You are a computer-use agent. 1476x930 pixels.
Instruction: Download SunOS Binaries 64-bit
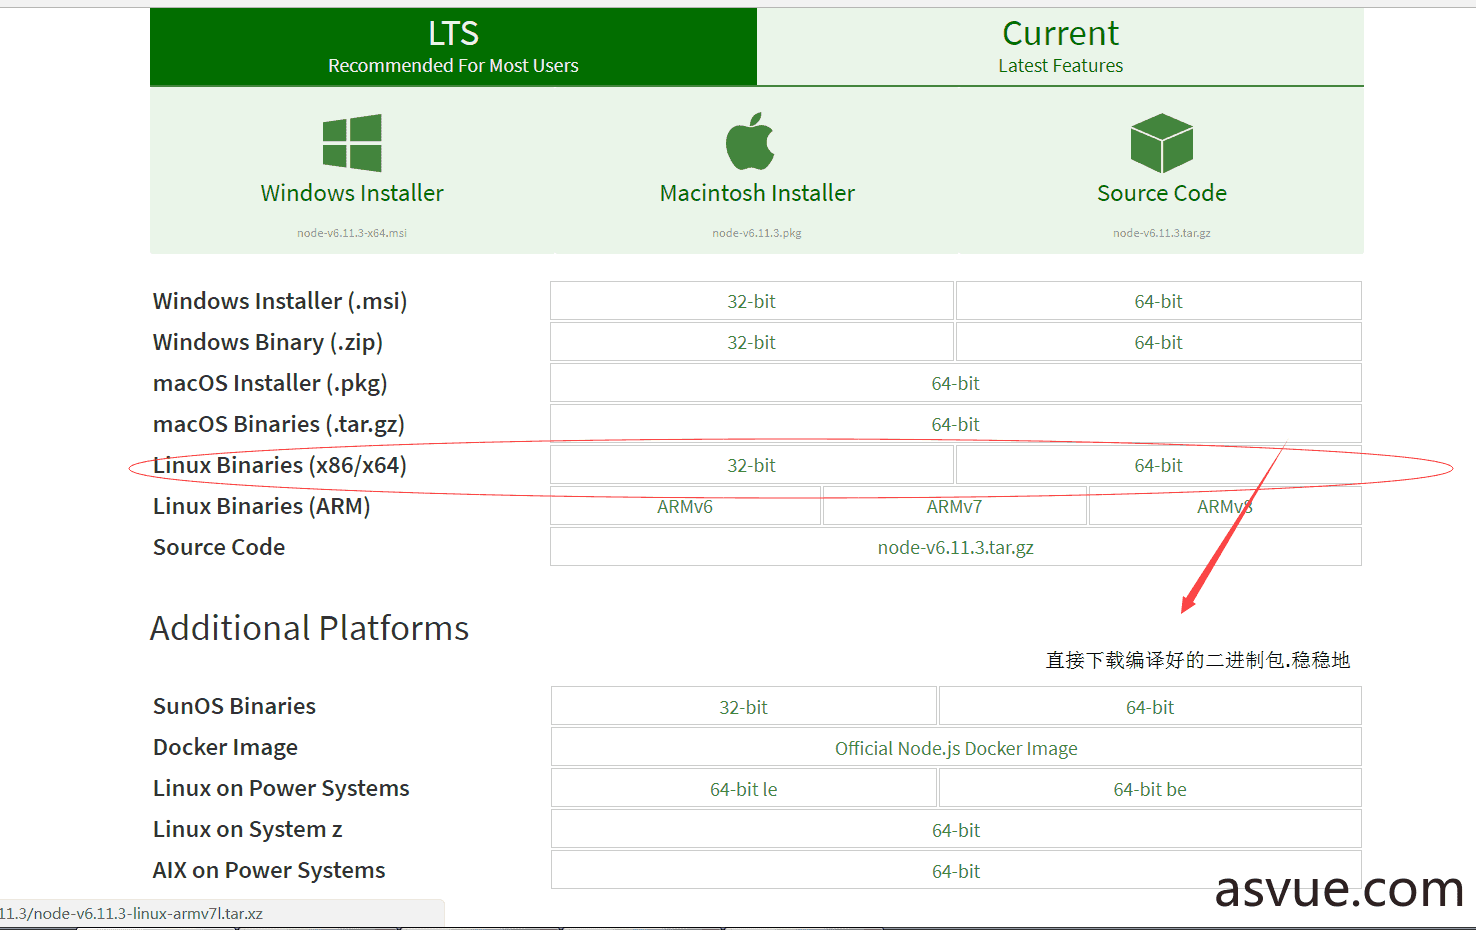click(1150, 707)
